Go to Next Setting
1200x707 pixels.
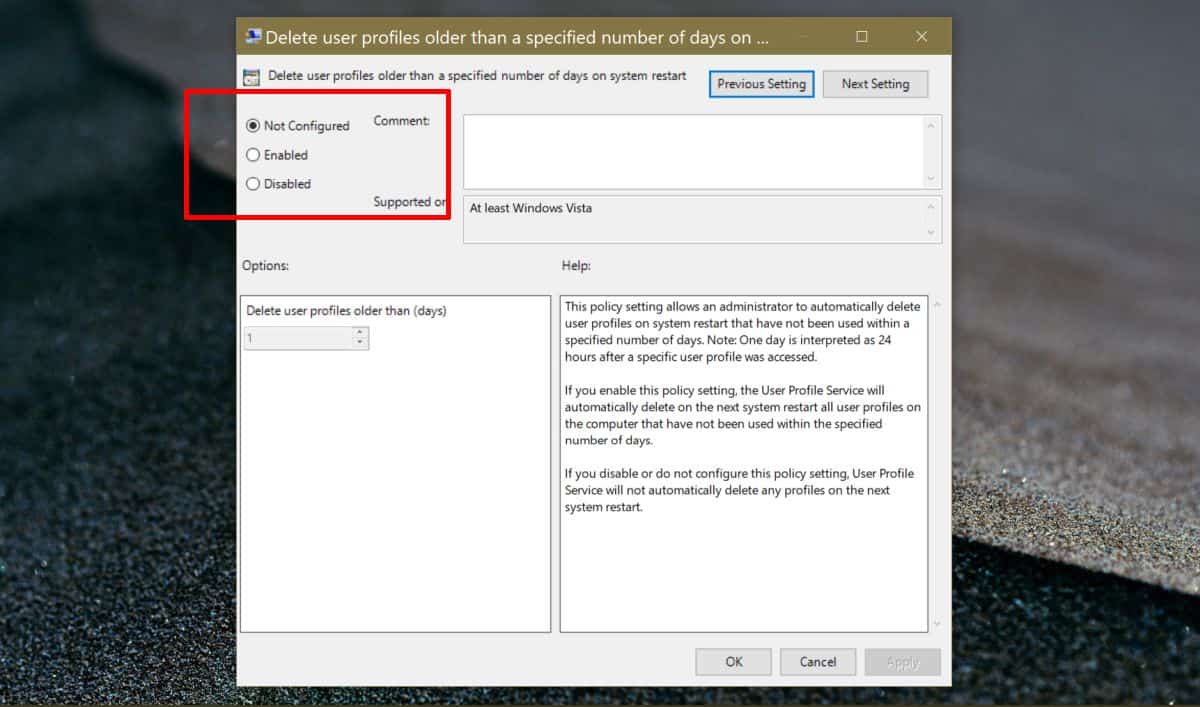point(875,84)
